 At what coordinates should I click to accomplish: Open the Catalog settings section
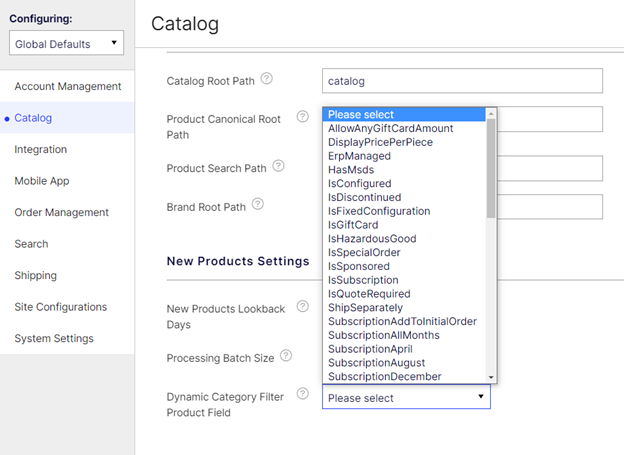(67, 118)
